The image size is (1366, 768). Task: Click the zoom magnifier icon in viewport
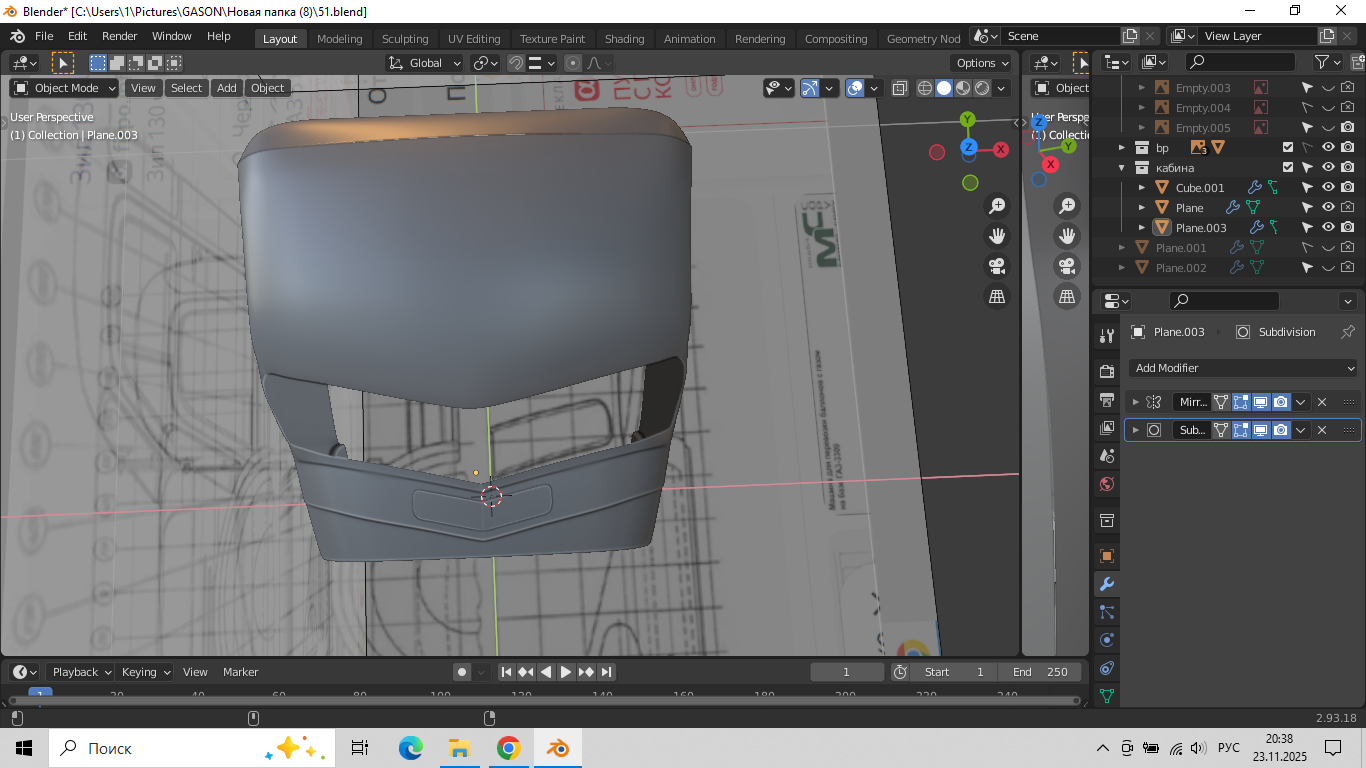coord(997,206)
